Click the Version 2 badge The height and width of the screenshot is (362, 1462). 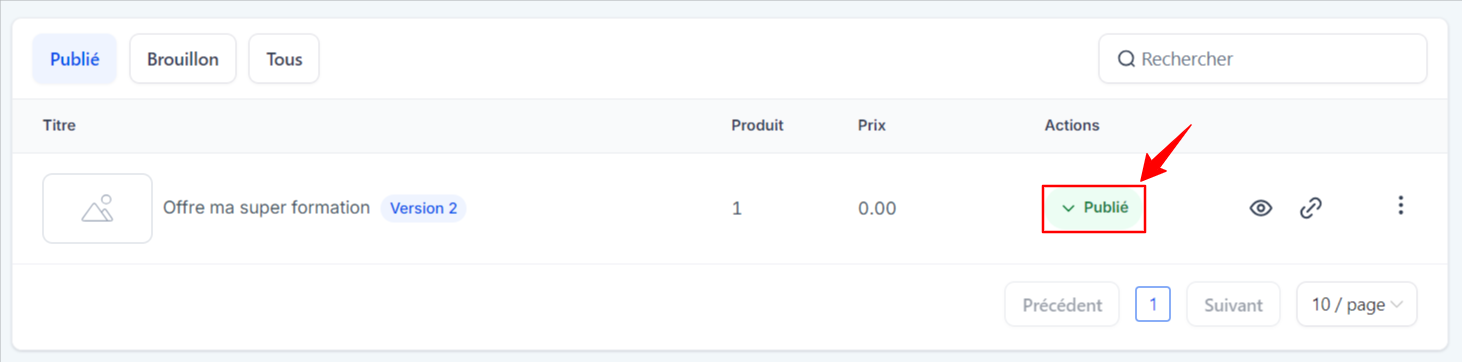[x=423, y=208]
